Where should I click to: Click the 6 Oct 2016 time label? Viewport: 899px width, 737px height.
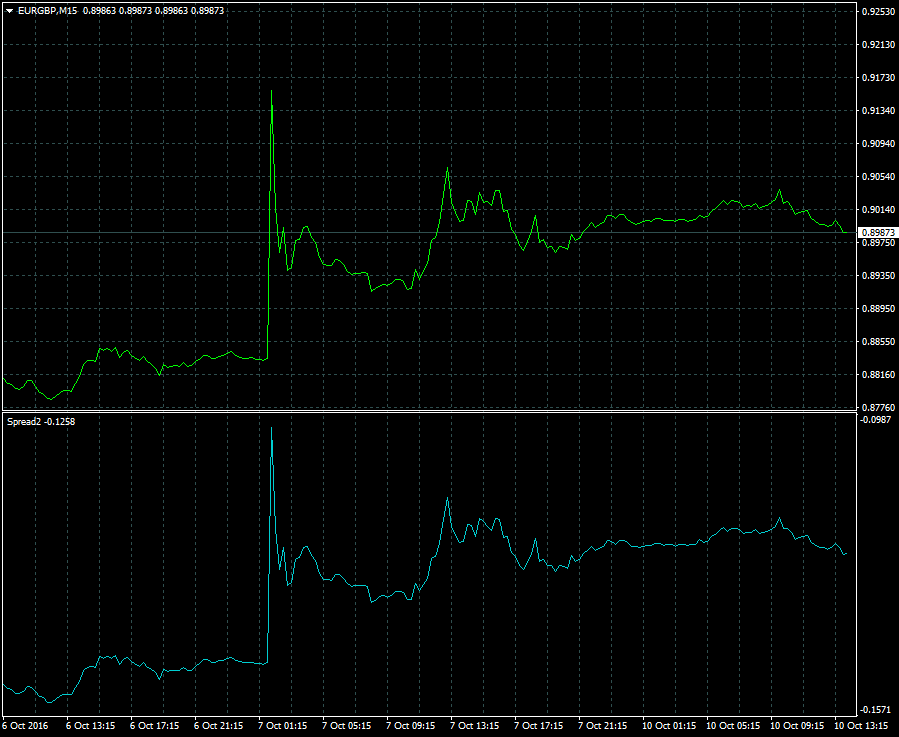tap(26, 726)
